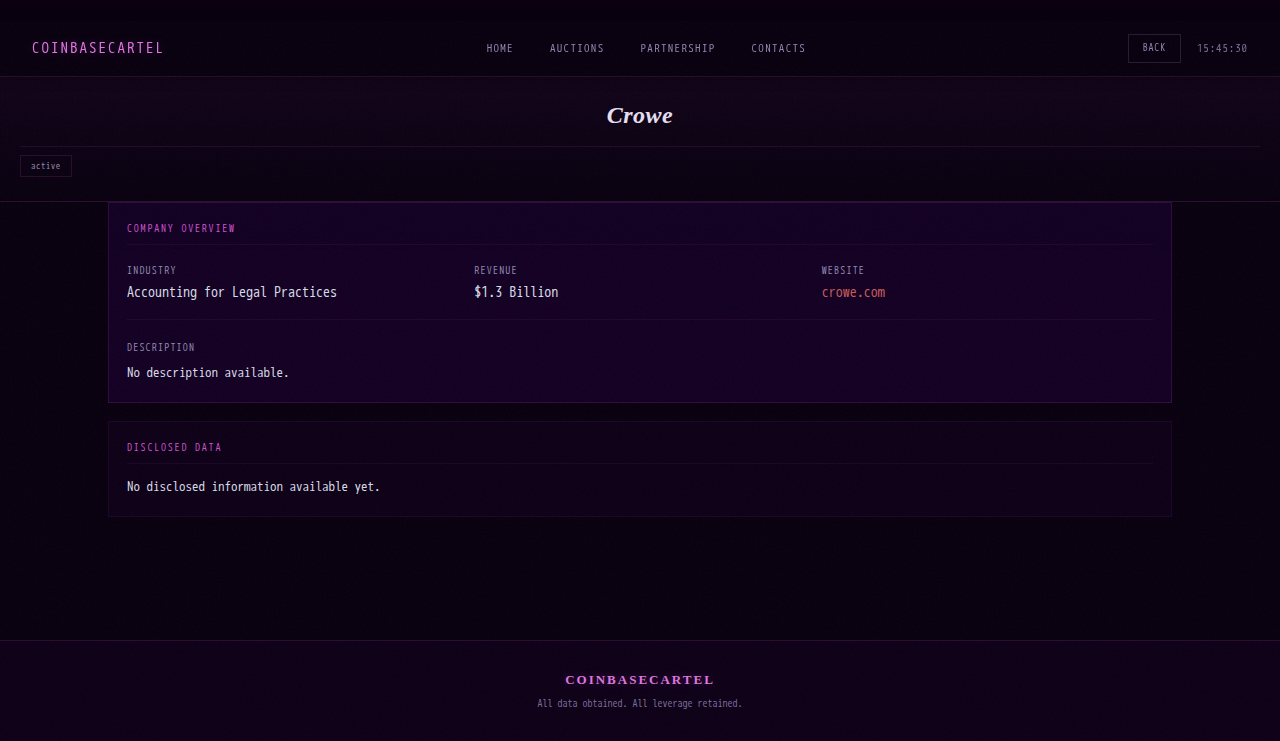Select the Accounting for Legal Practices value
Image resolution: width=1280 pixels, height=741 pixels.
click(232, 292)
